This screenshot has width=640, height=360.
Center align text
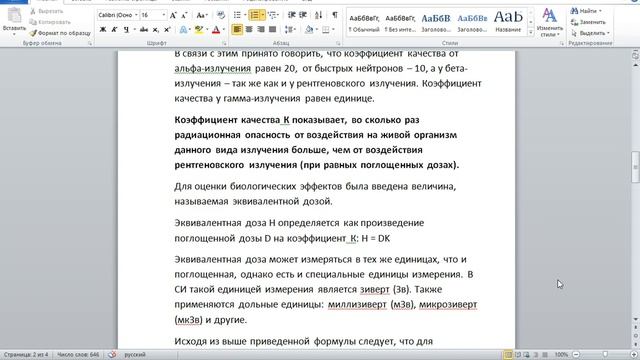click(249, 29)
